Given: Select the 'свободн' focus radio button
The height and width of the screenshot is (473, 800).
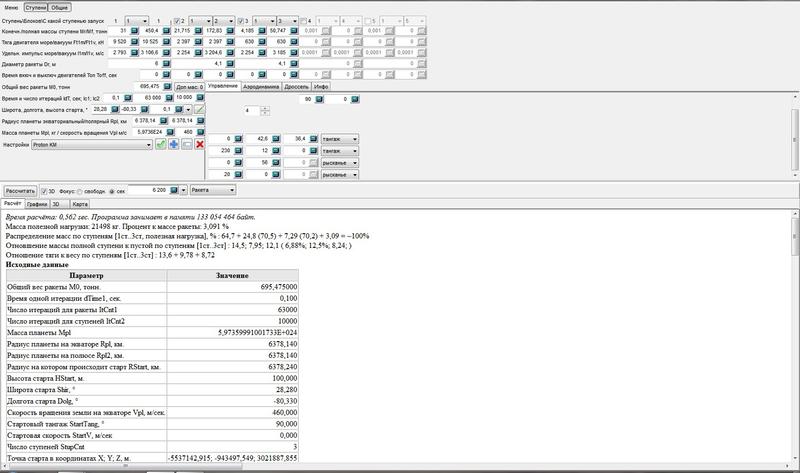Looking at the screenshot, I should pyautogui.click(x=80, y=192).
